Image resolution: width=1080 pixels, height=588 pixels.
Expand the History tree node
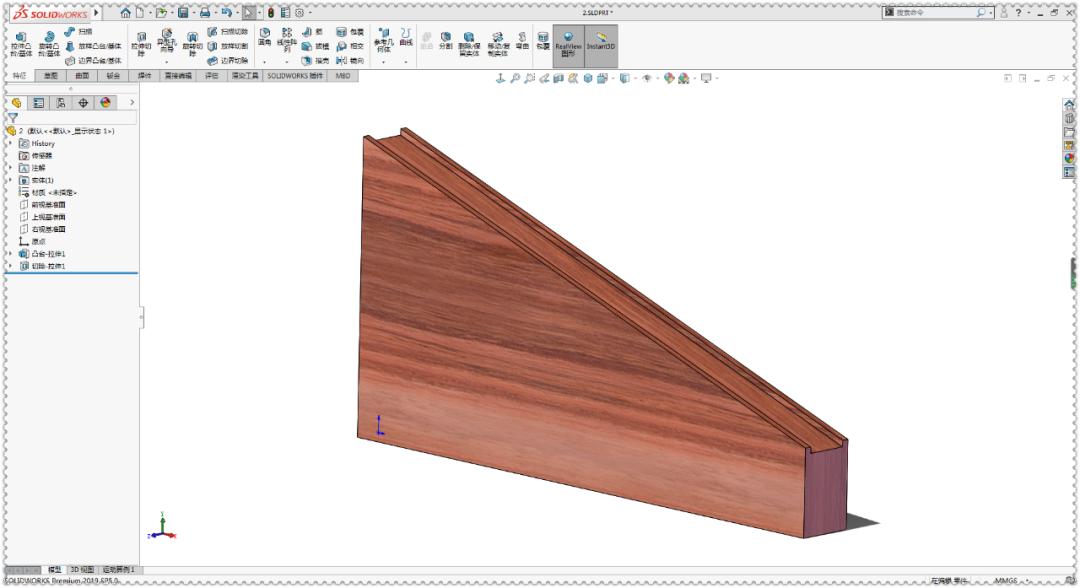tap(8, 144)
